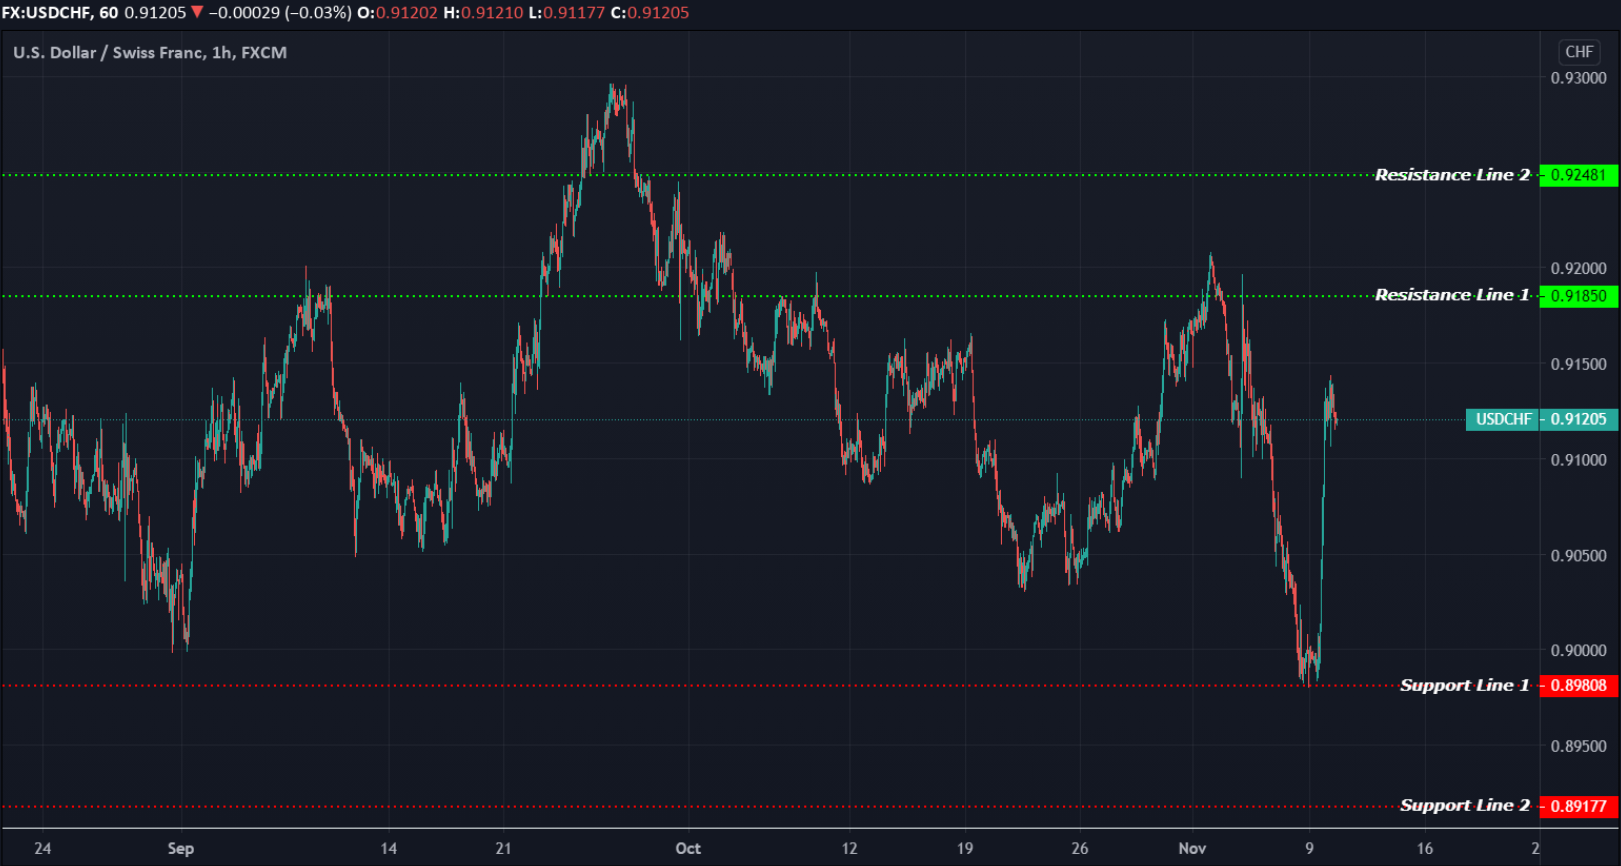Click the USDCHF current price label
1621x866 pixels.
[x=1503, y=419]
